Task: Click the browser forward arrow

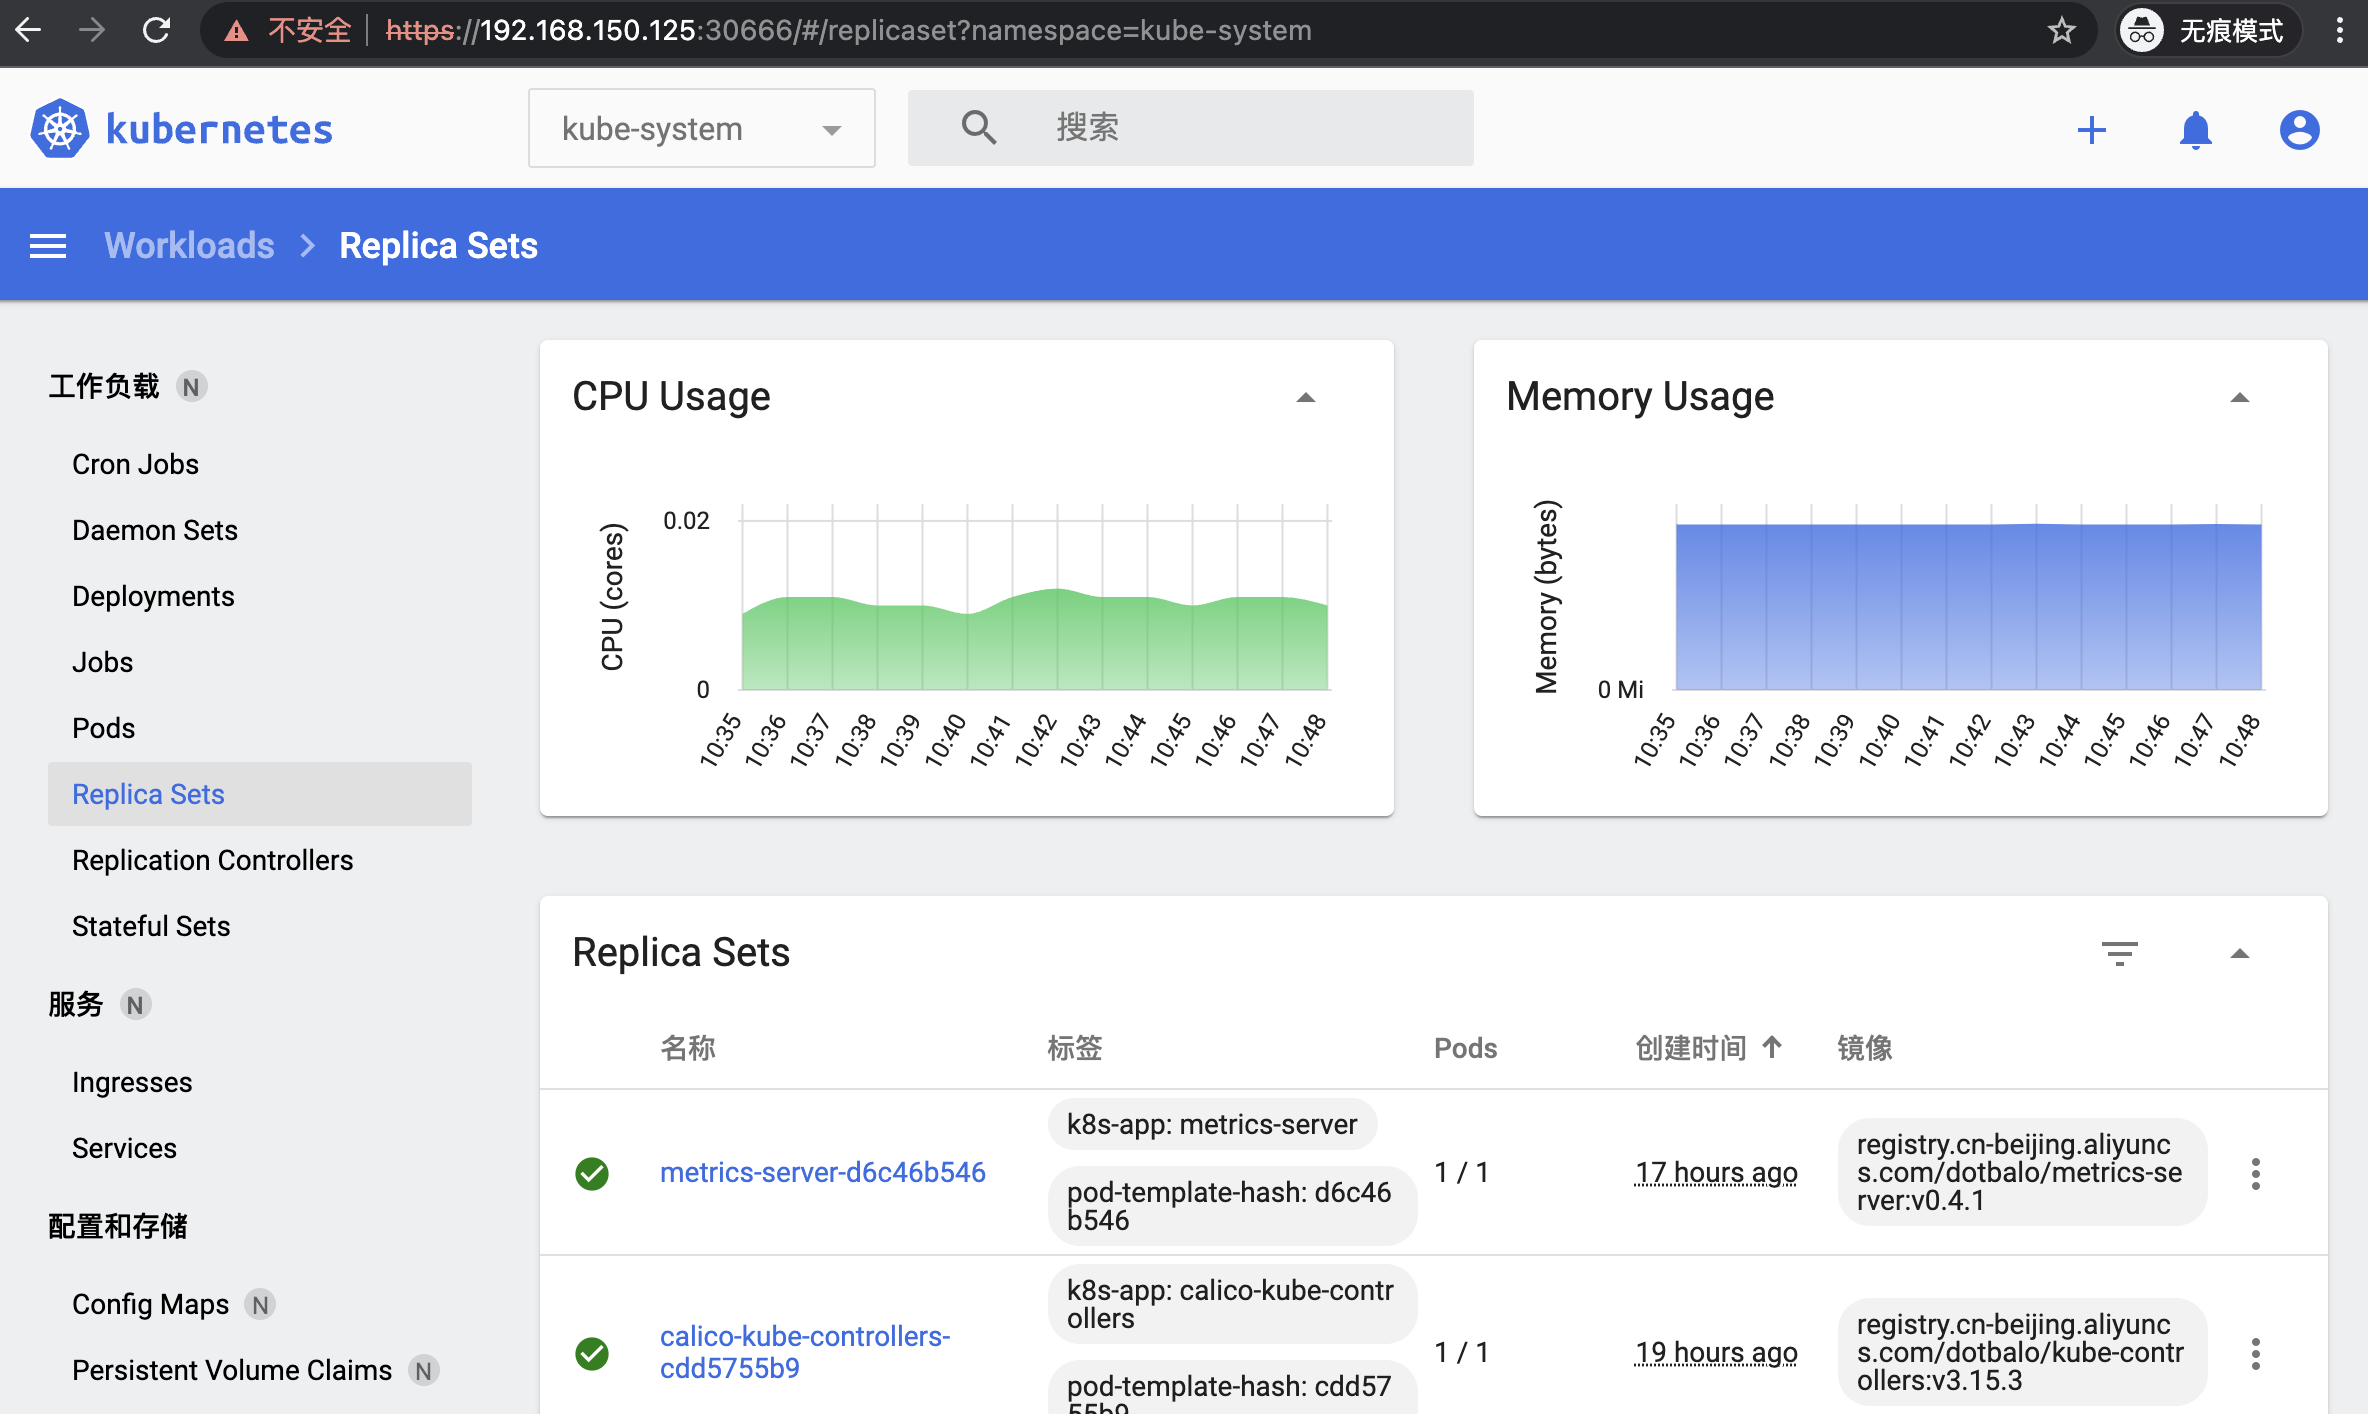Action: point(91,30)
